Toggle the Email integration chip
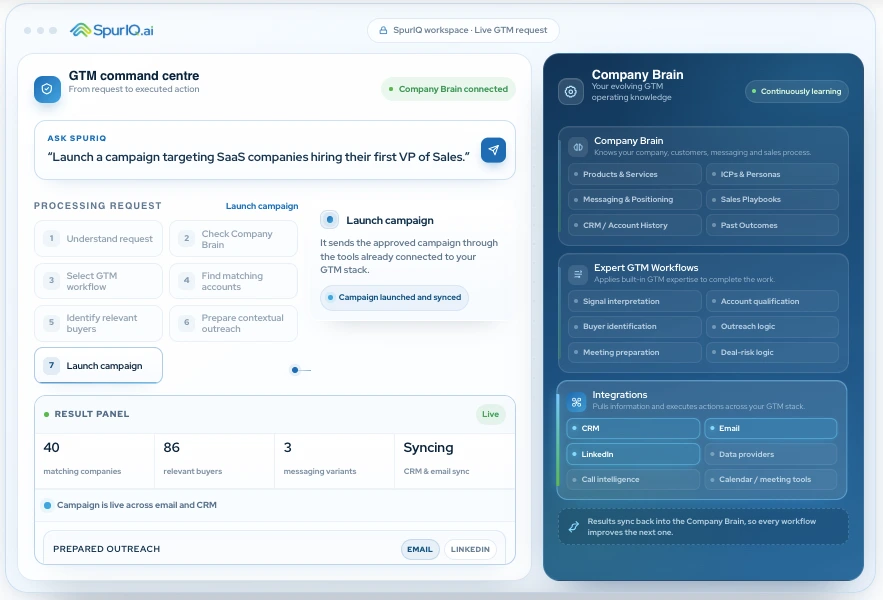The height and width of the screenshot is (600, 883). [x=770, y=428]
